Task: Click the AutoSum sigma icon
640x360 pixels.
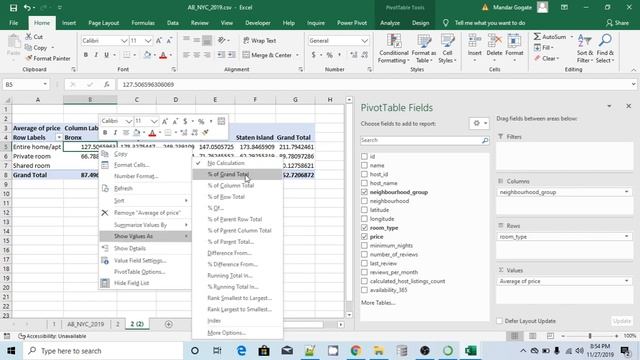Action: pyautogui.click(x=537, y=37)
